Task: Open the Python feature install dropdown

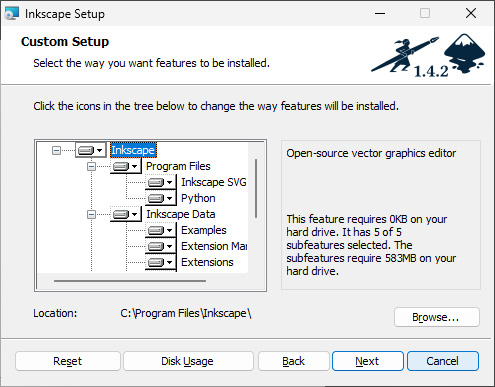Action: coord(161,198)
